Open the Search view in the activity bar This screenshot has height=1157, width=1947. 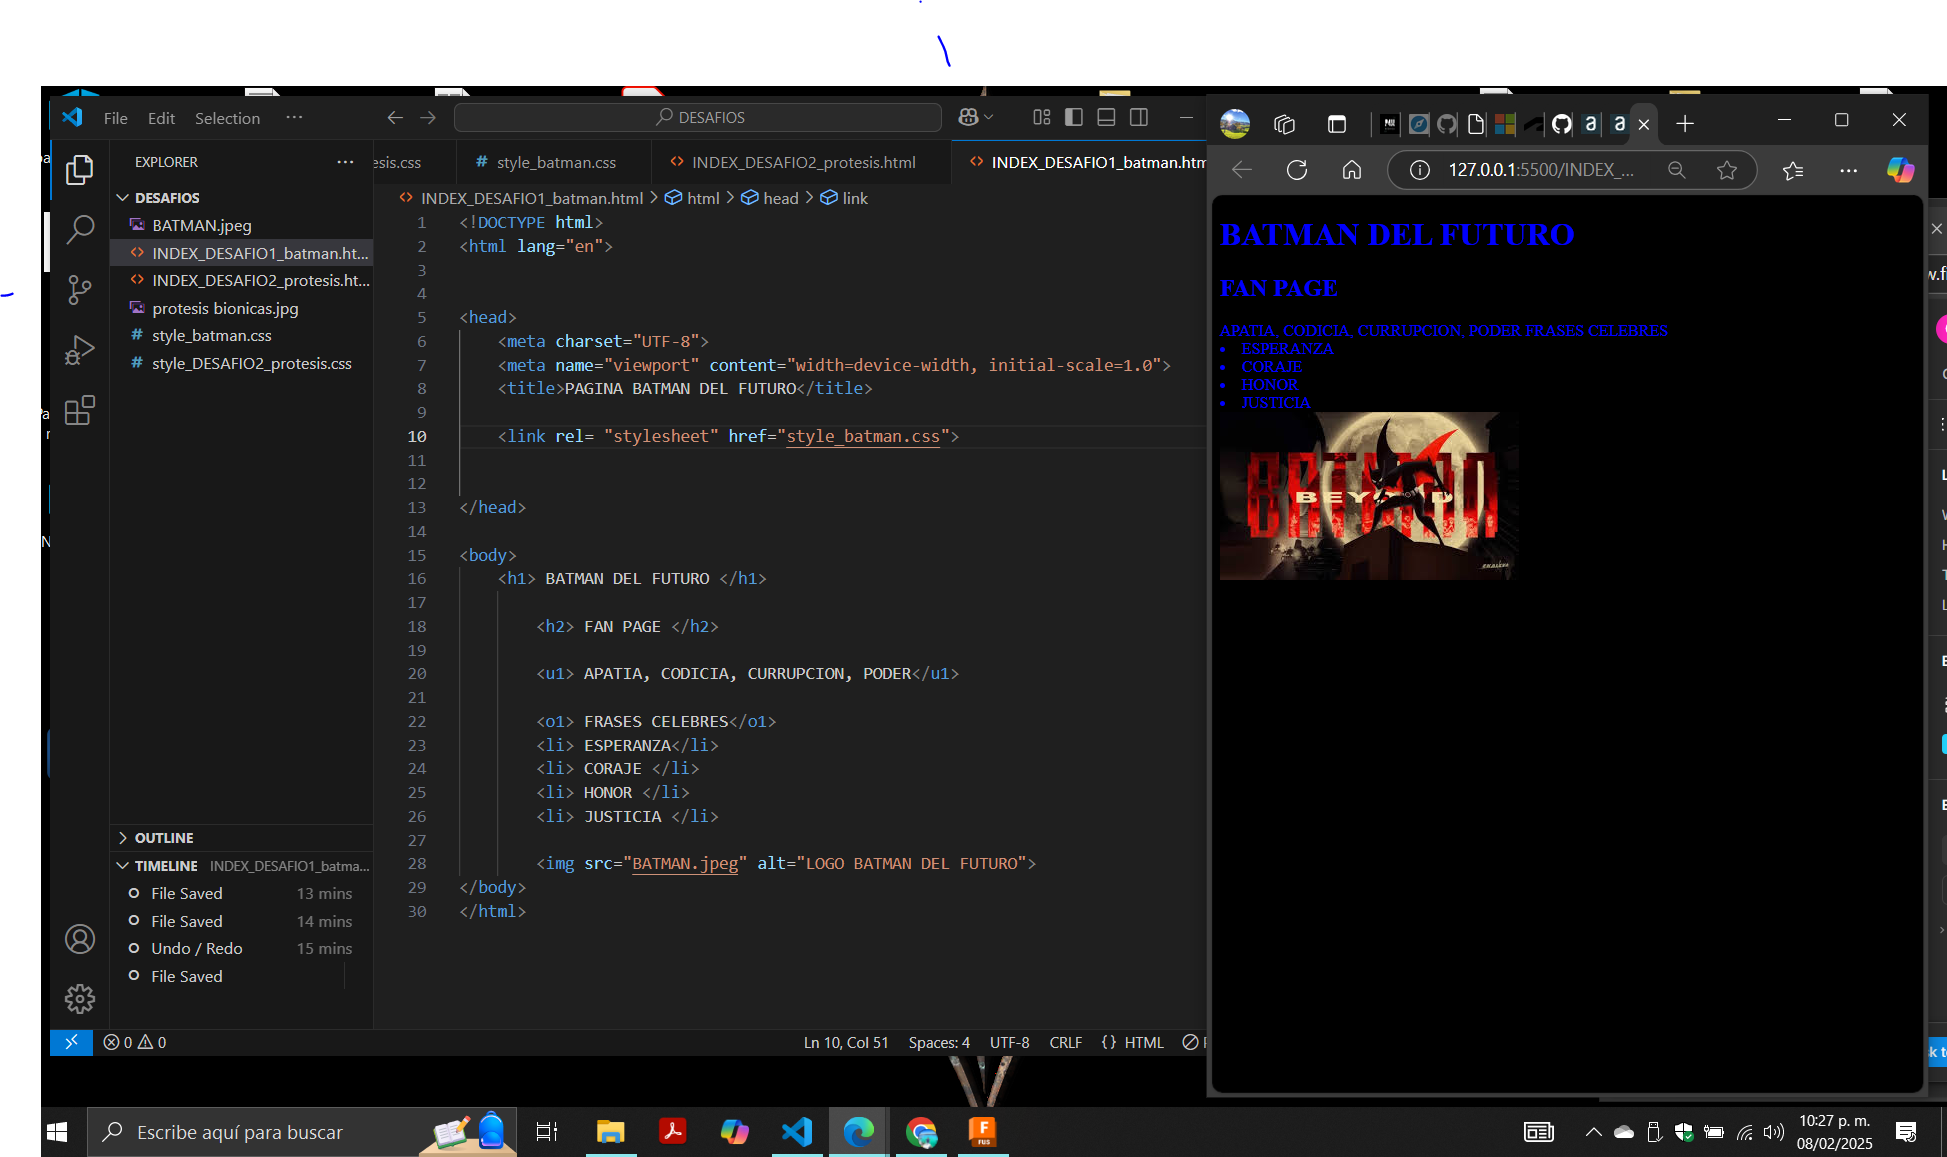pyautogui.click(x=80, y=230)
